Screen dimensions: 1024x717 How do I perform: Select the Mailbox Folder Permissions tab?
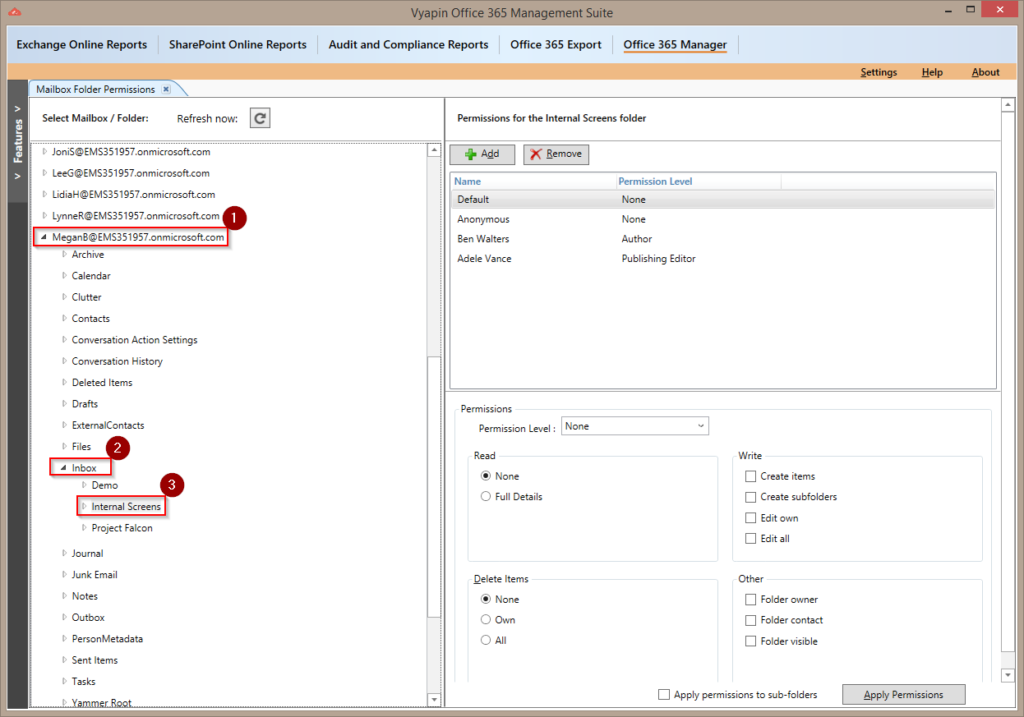pos(95,89)
